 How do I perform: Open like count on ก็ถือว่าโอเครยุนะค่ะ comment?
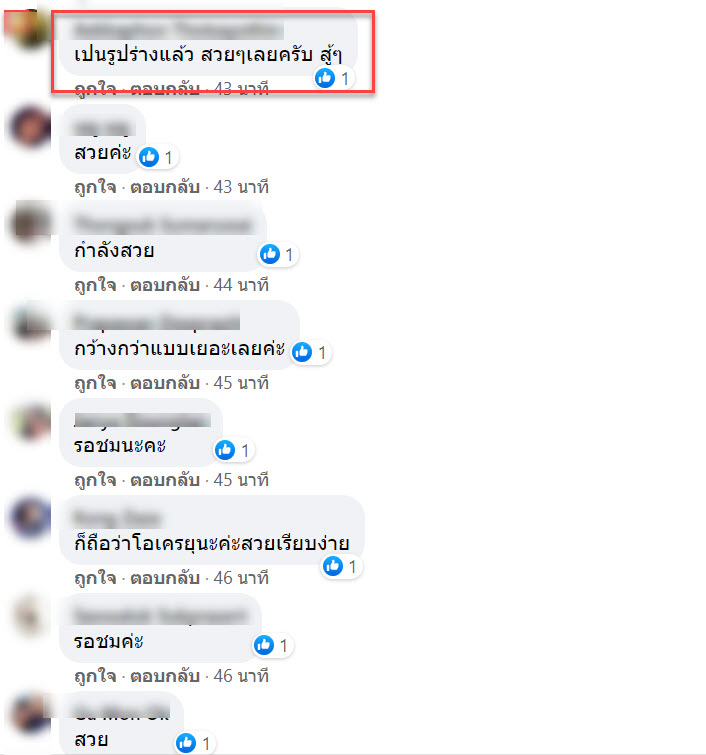(342, 566)
